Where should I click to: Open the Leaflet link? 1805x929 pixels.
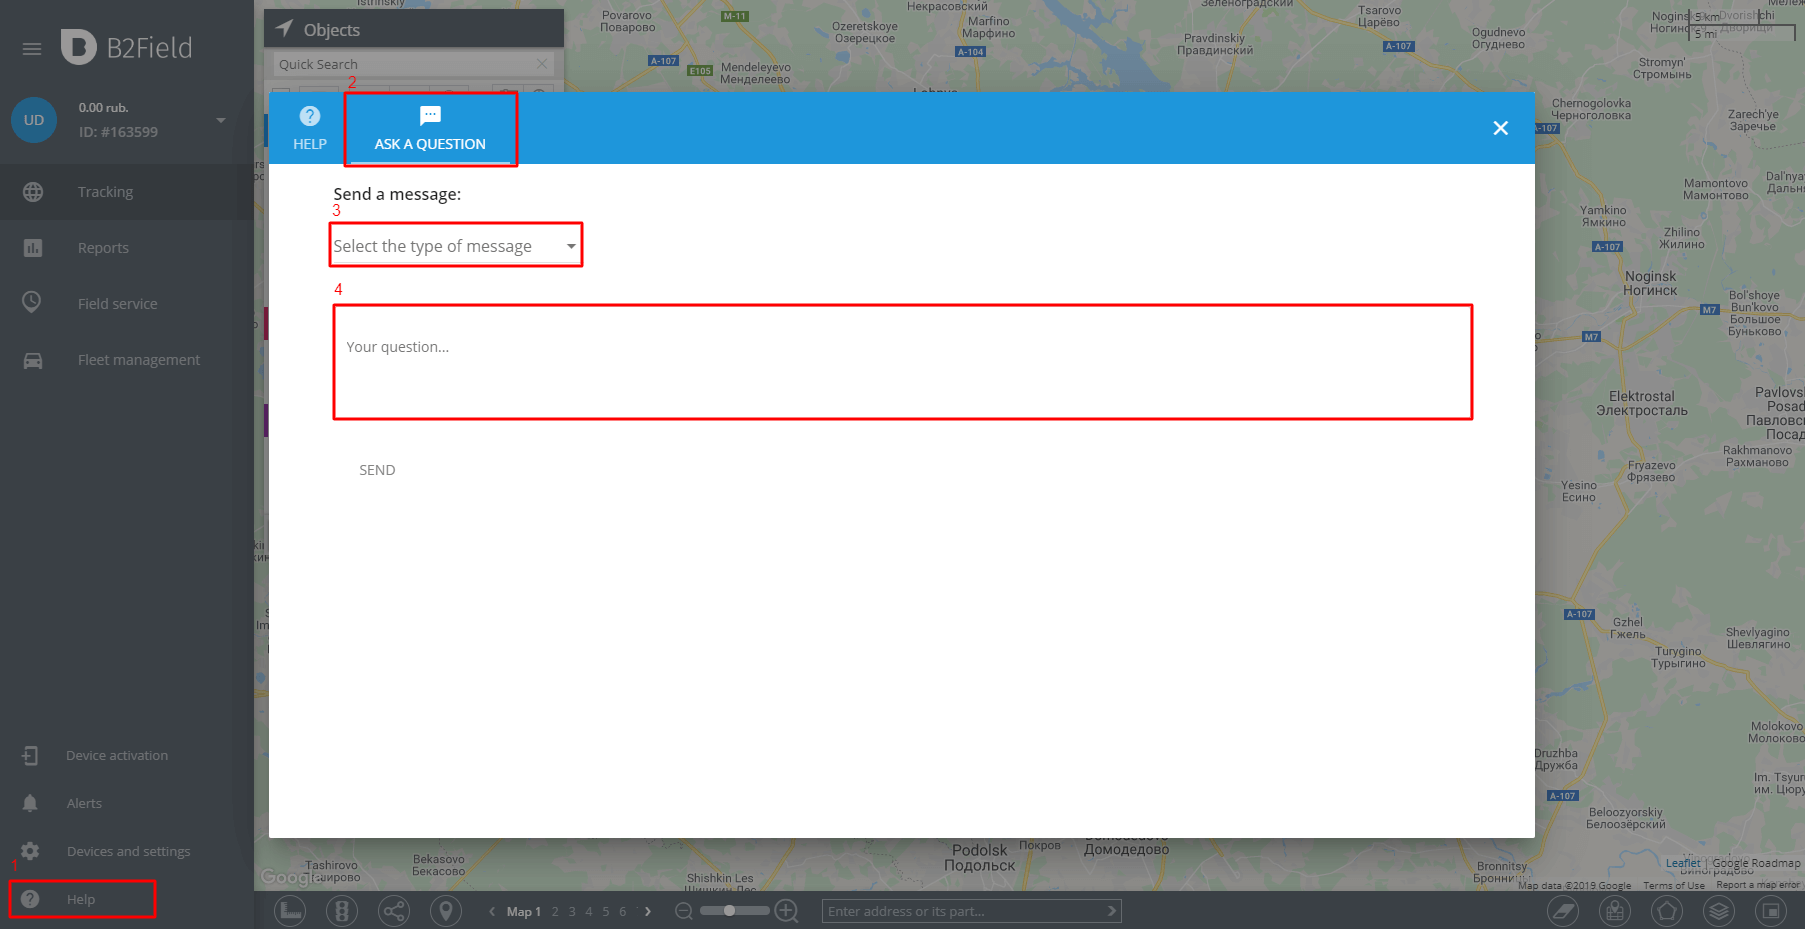pyautogui.click(x=1683, y=863)
